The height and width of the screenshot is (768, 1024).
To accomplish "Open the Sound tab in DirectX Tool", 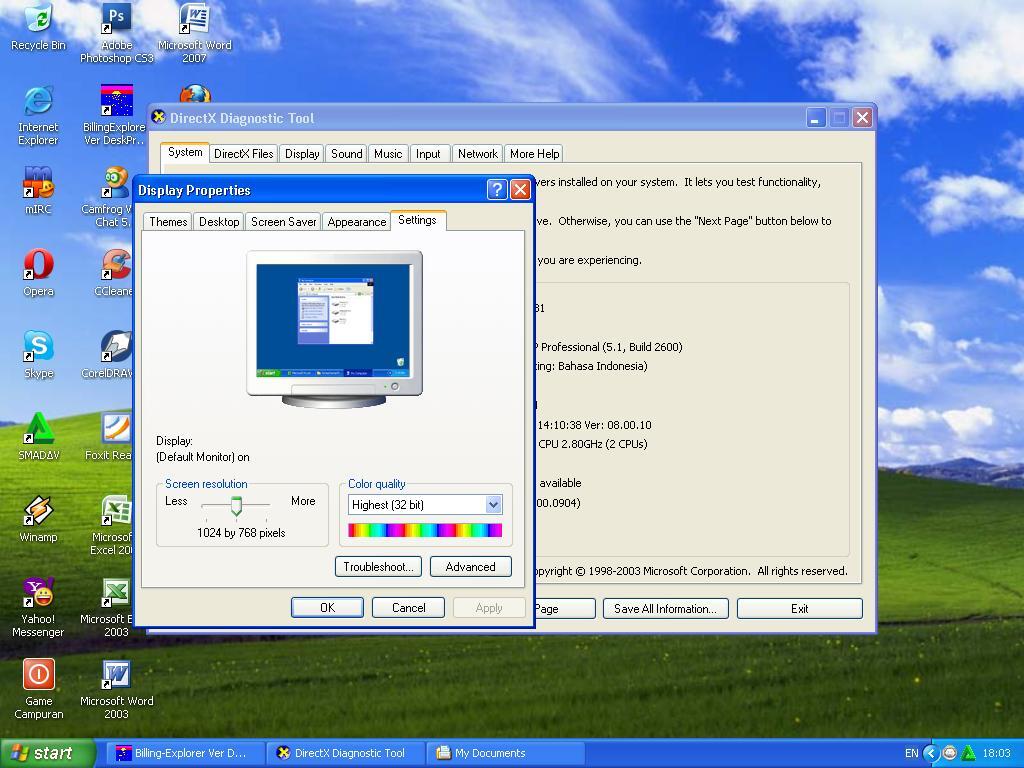I will [346, 153].
